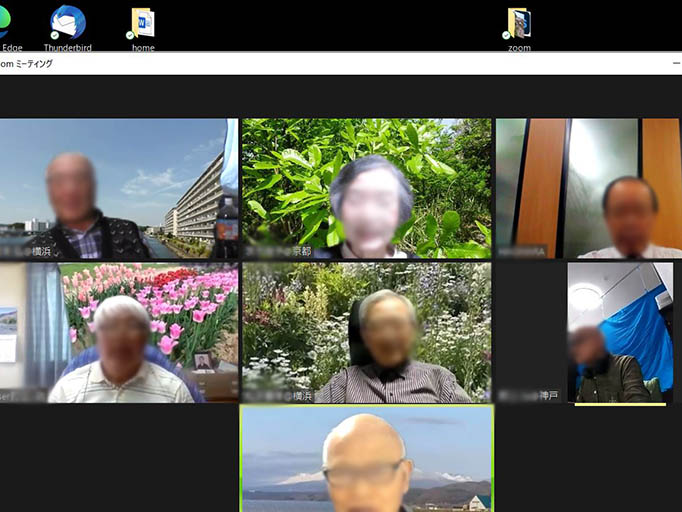This screenshot has height=512, width=682.
Task: Open the Thunderbird desktop shortcut icon
Action: (67, 22)
